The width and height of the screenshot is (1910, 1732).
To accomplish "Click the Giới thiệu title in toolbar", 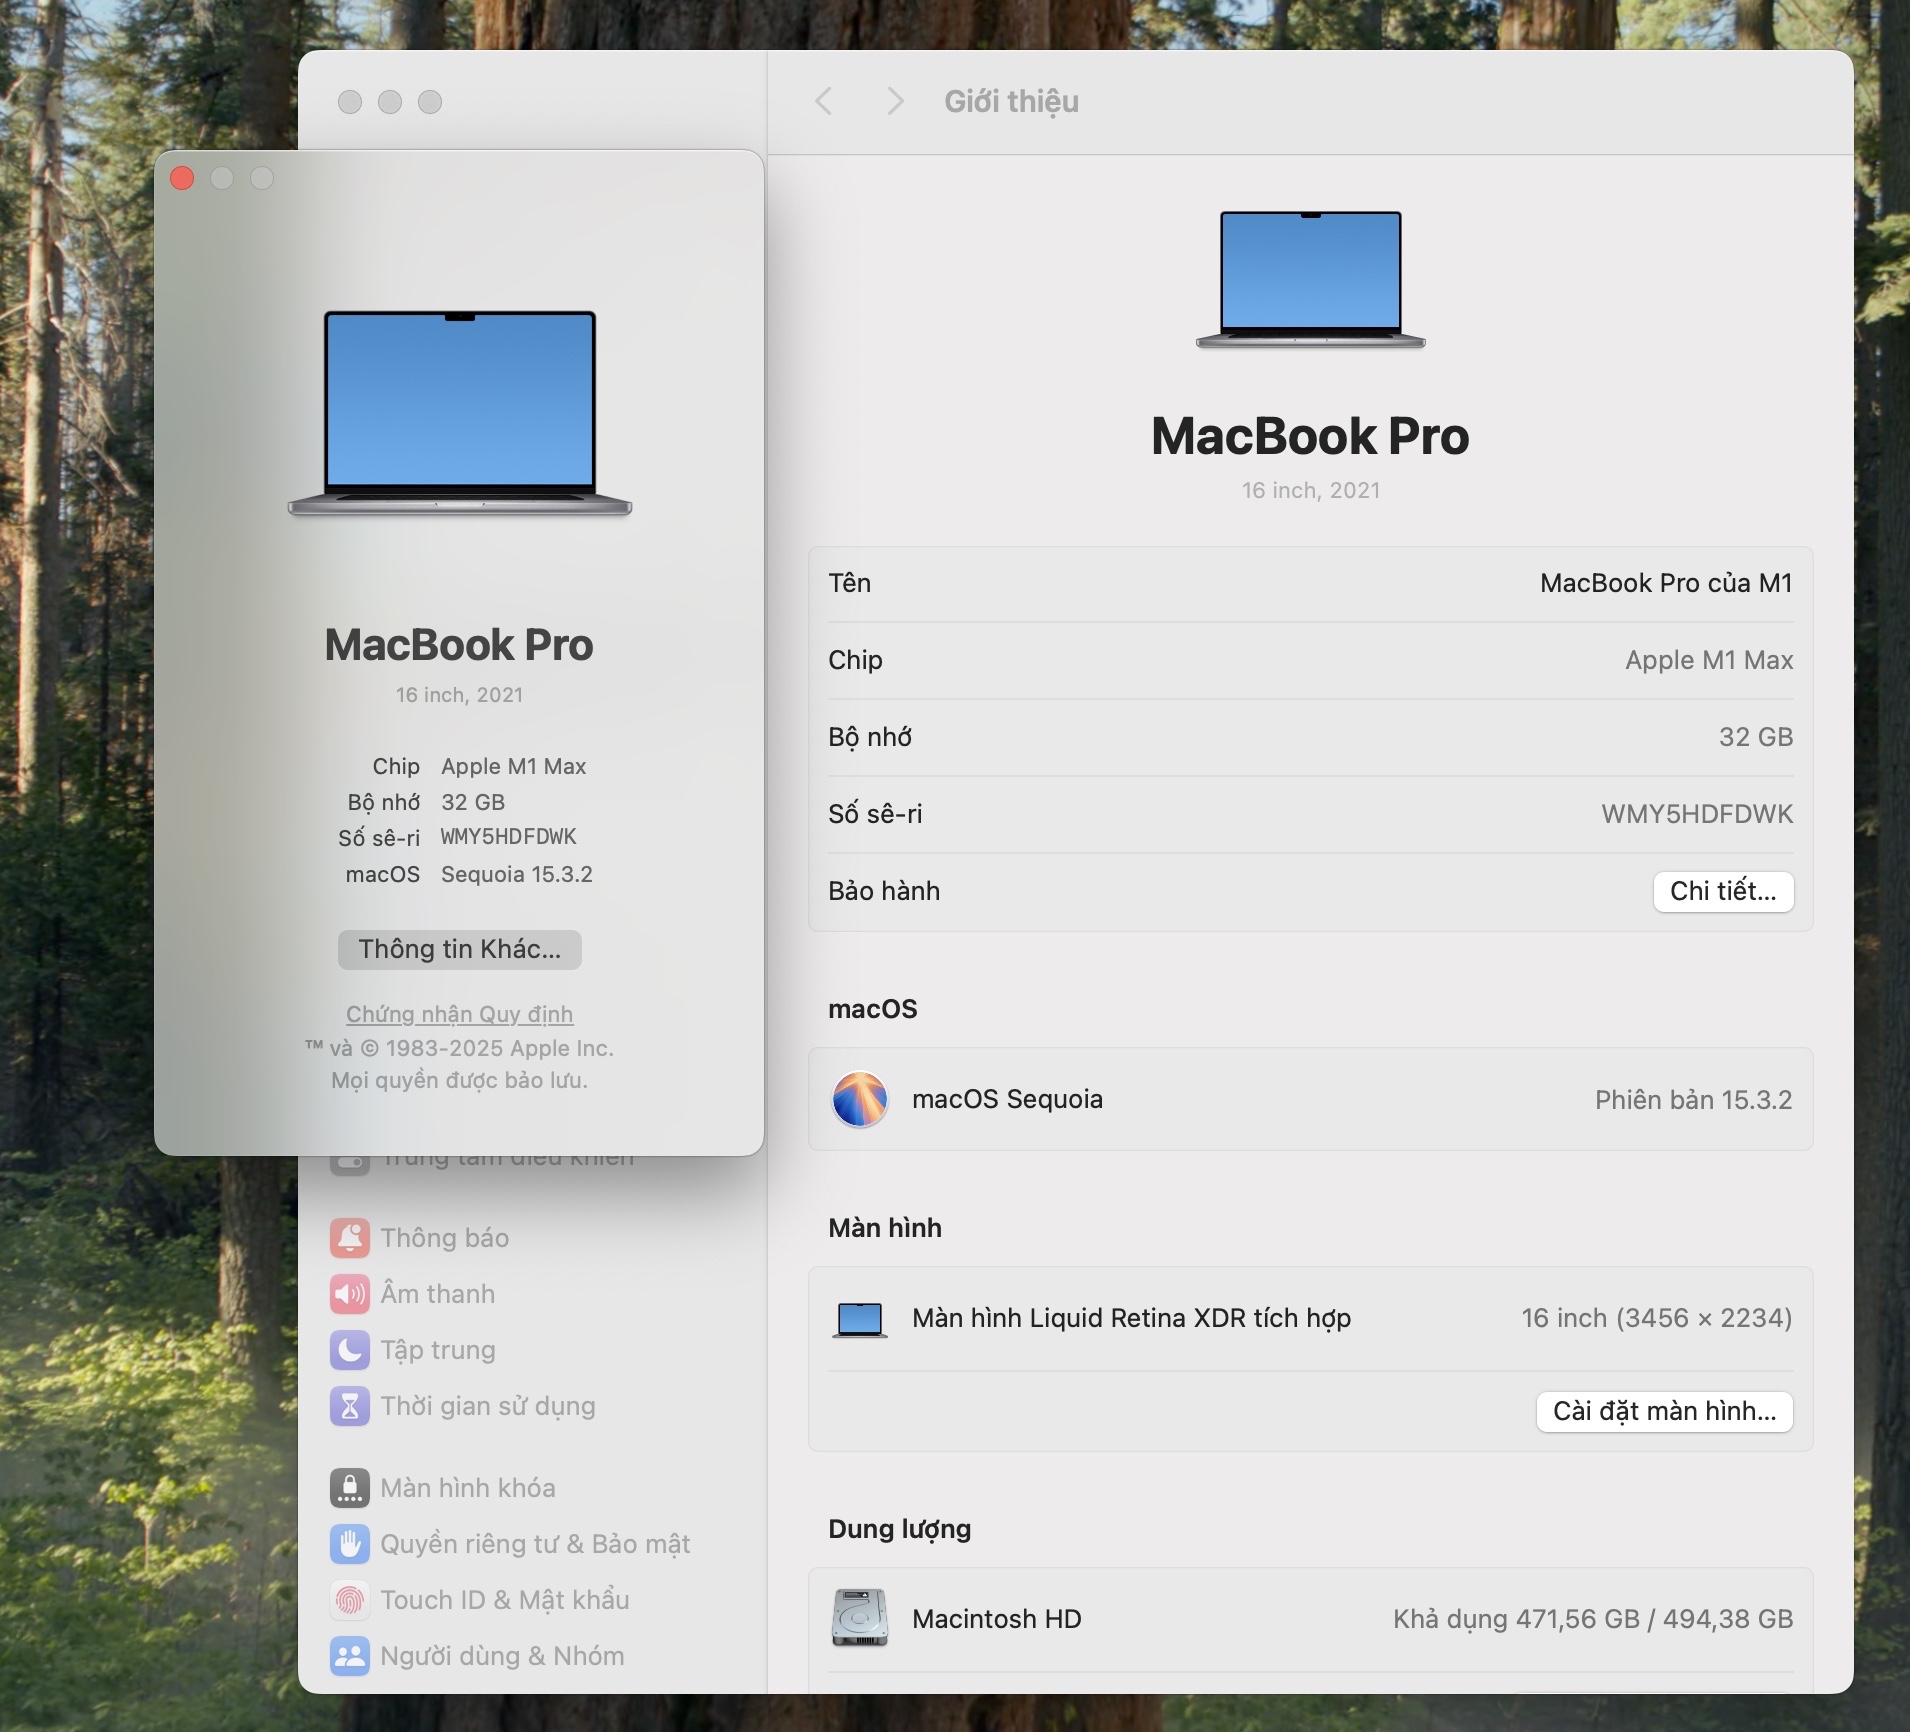I will coord(1011,101).
